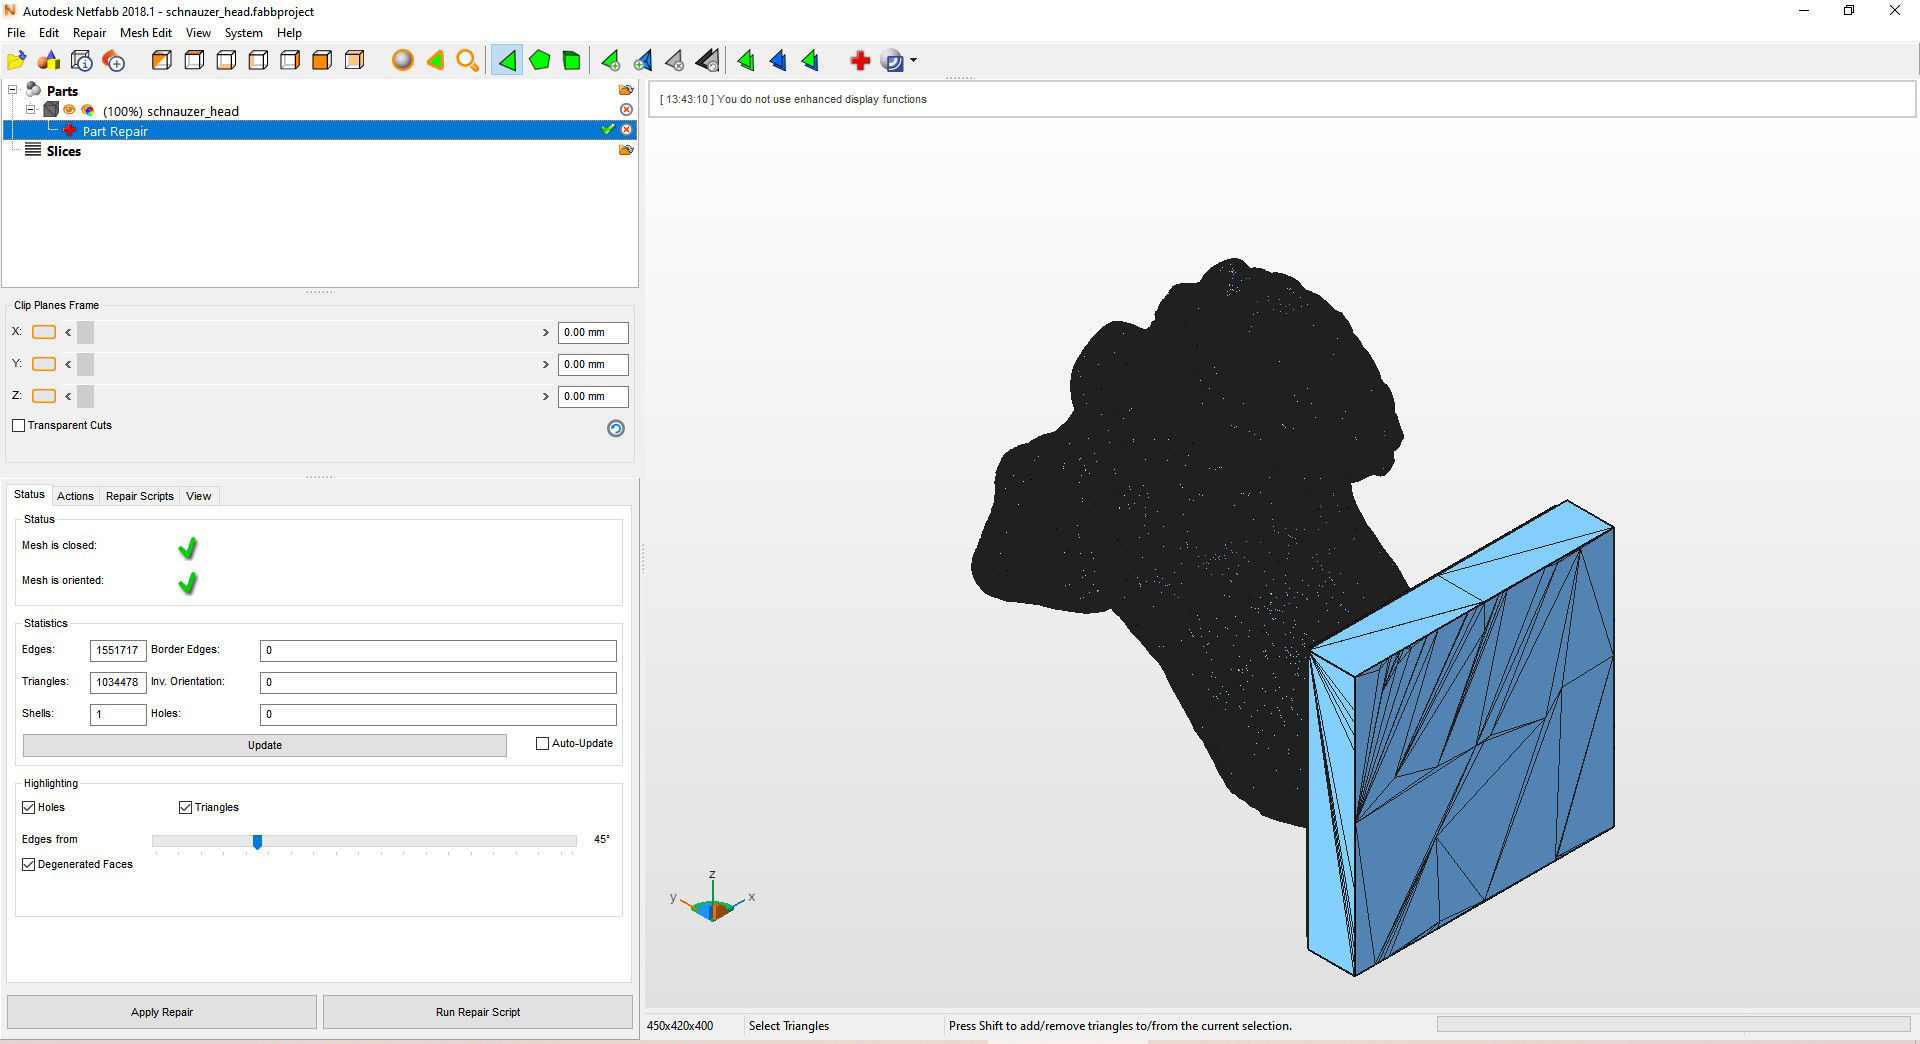Image resolution: width=1920 pixels, height=1044 pixels.
Task: Remove schnauzer_head part with red X
Action: pyautogui.click(x=626, y=110)
